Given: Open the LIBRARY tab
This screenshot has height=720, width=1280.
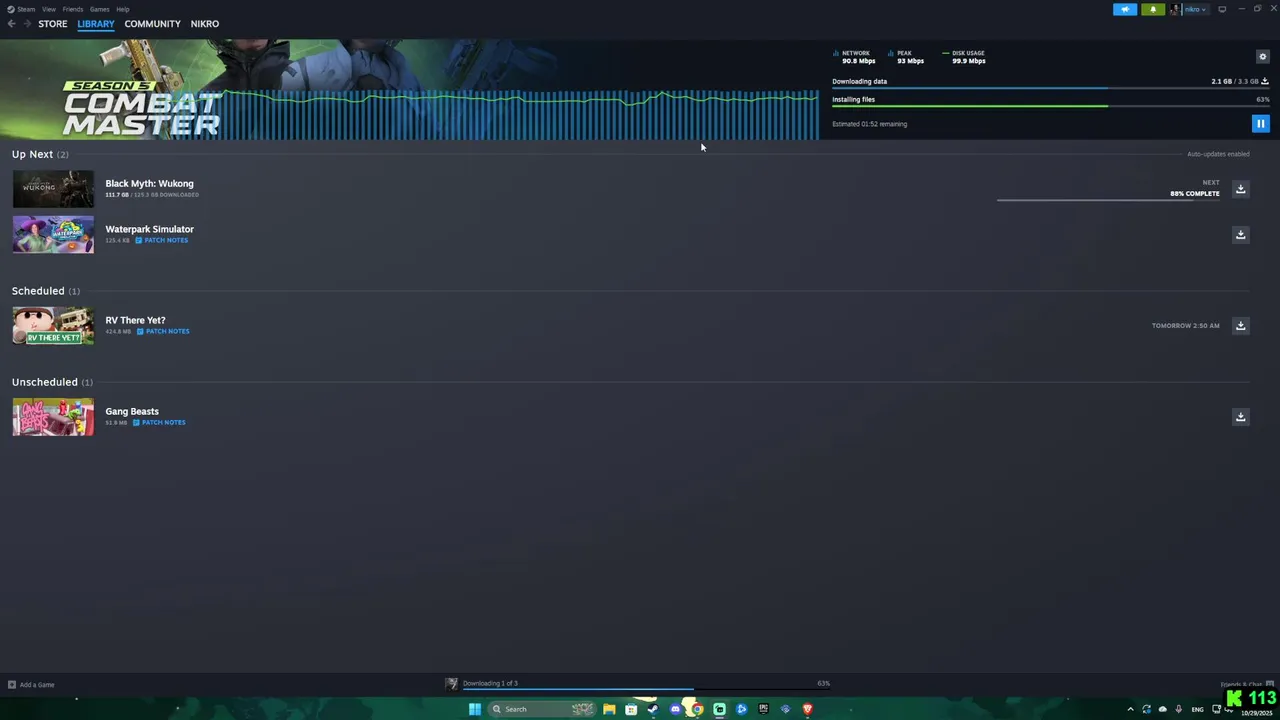Looking at the screenshot, I should click(x=96, y=24).
